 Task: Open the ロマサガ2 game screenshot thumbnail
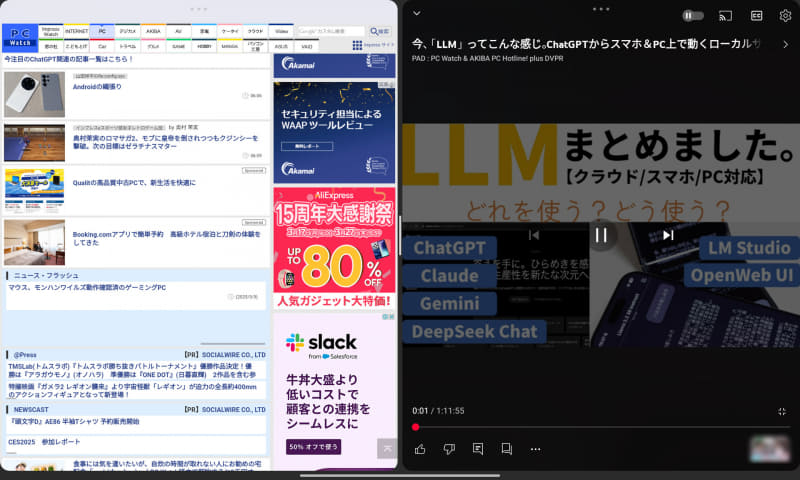coord(35,143)
